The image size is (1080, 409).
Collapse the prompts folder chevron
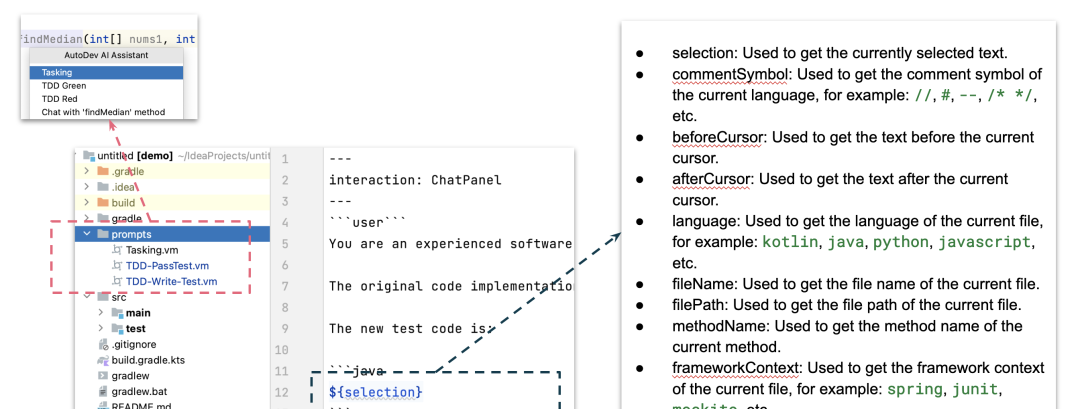click(x=86, y=234)
